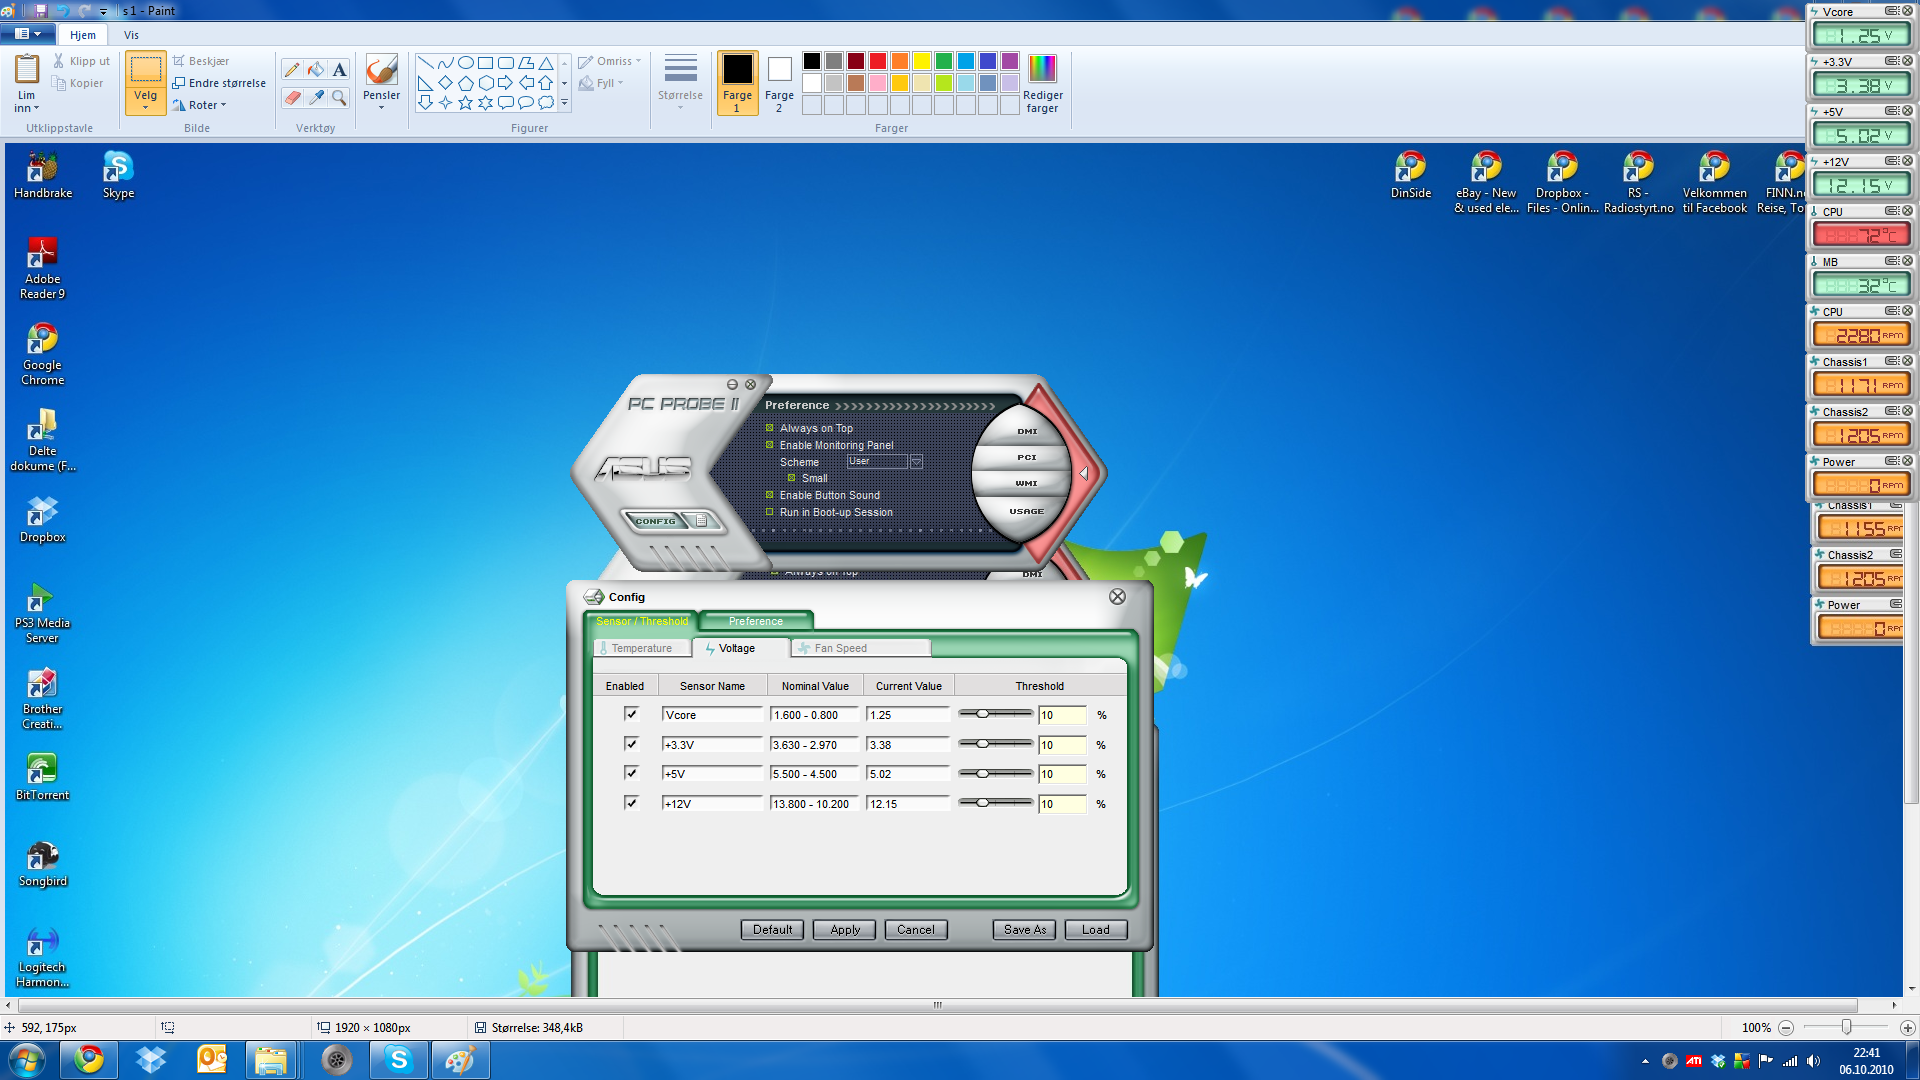Open Google Chrome from the taskbar

tap(89, 1060)
